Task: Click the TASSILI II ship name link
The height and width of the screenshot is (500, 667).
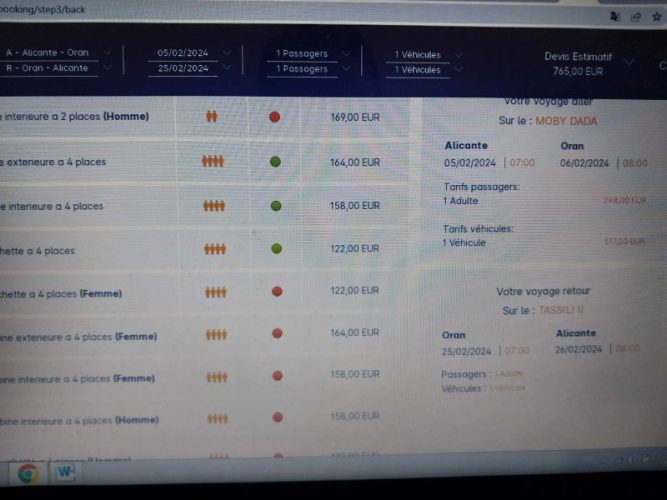Action: tap(561, 310)
